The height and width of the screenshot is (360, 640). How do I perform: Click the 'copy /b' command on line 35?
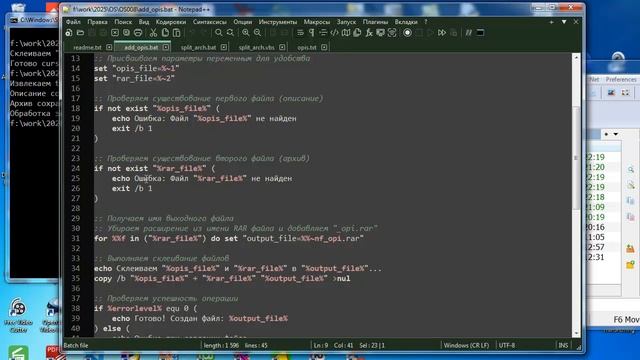tap(110, 278)
